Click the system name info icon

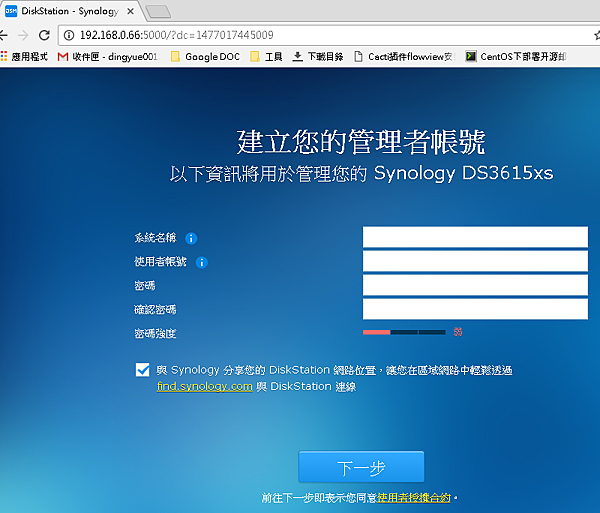point(191,238)
